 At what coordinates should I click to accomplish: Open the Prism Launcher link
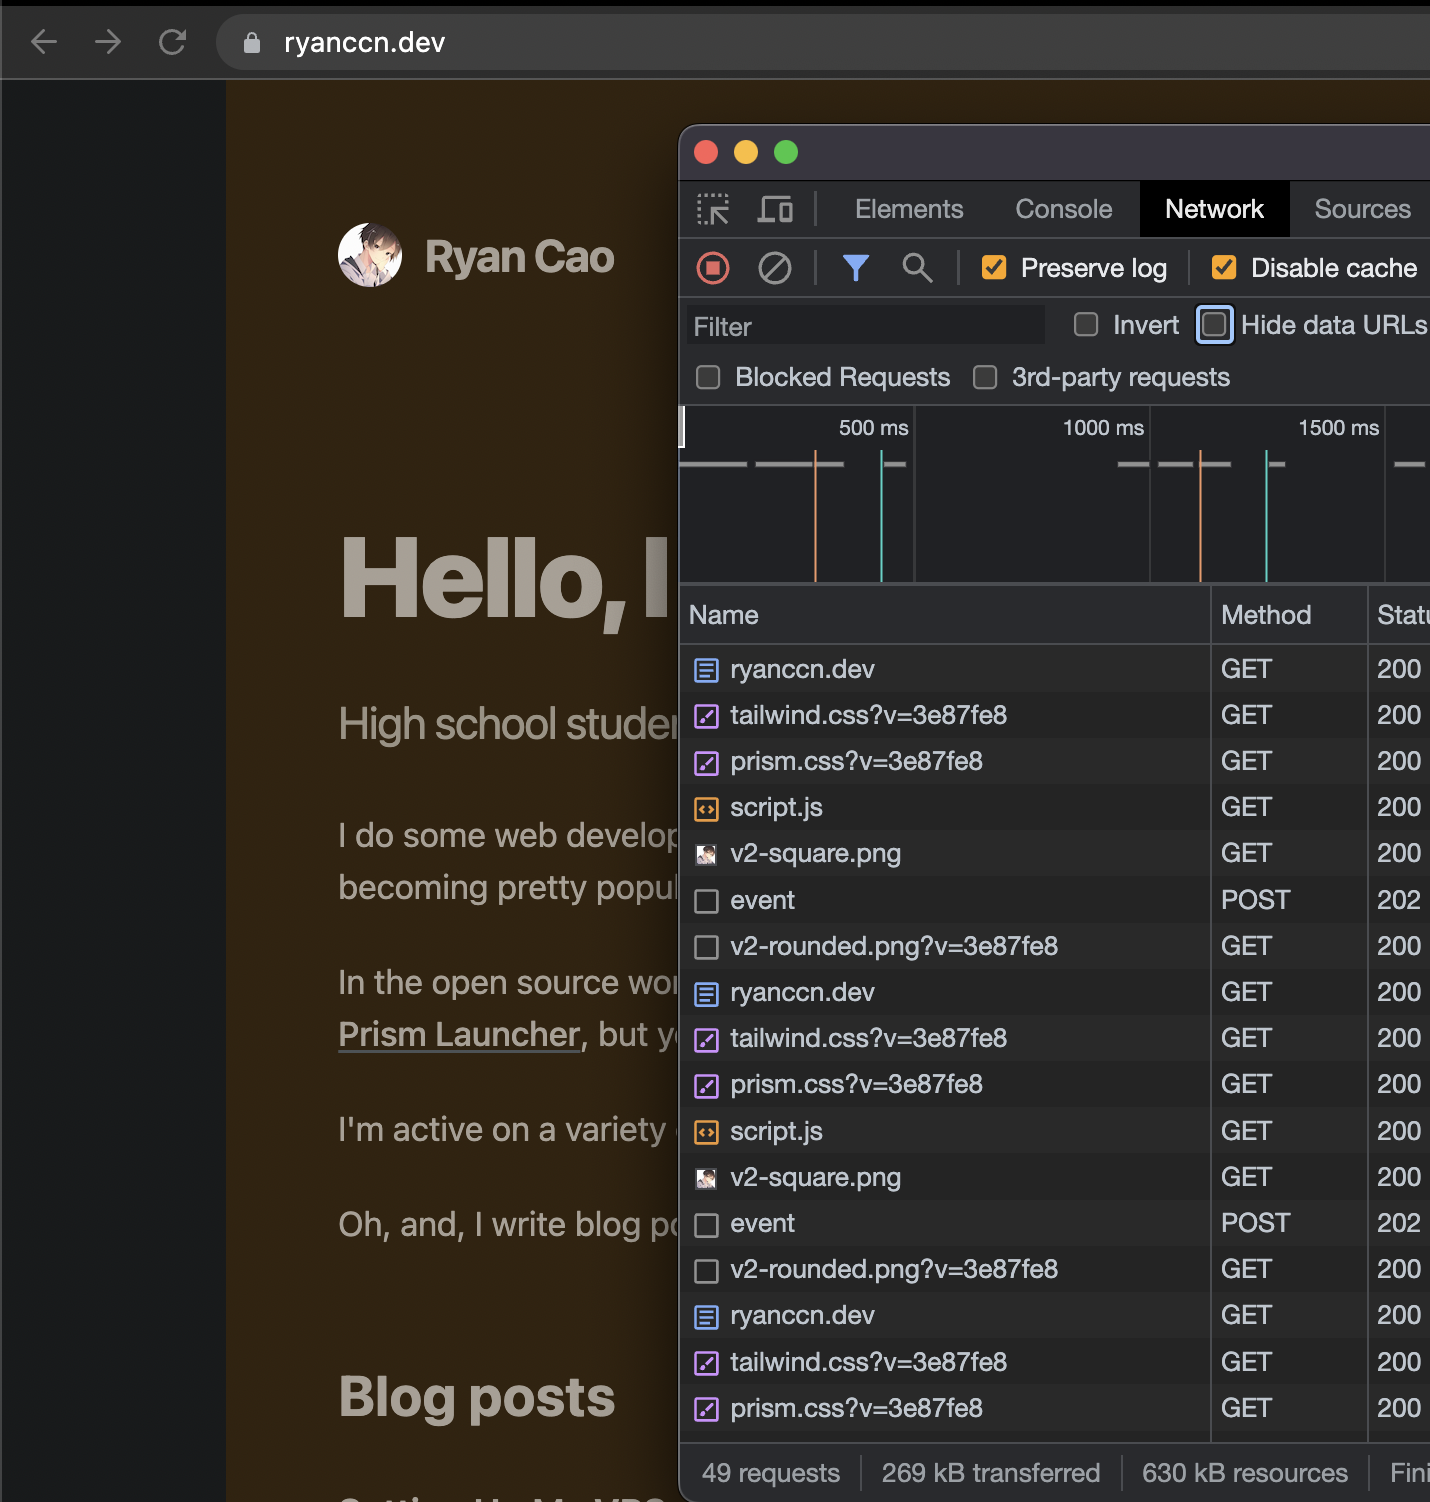(459, 1034)
